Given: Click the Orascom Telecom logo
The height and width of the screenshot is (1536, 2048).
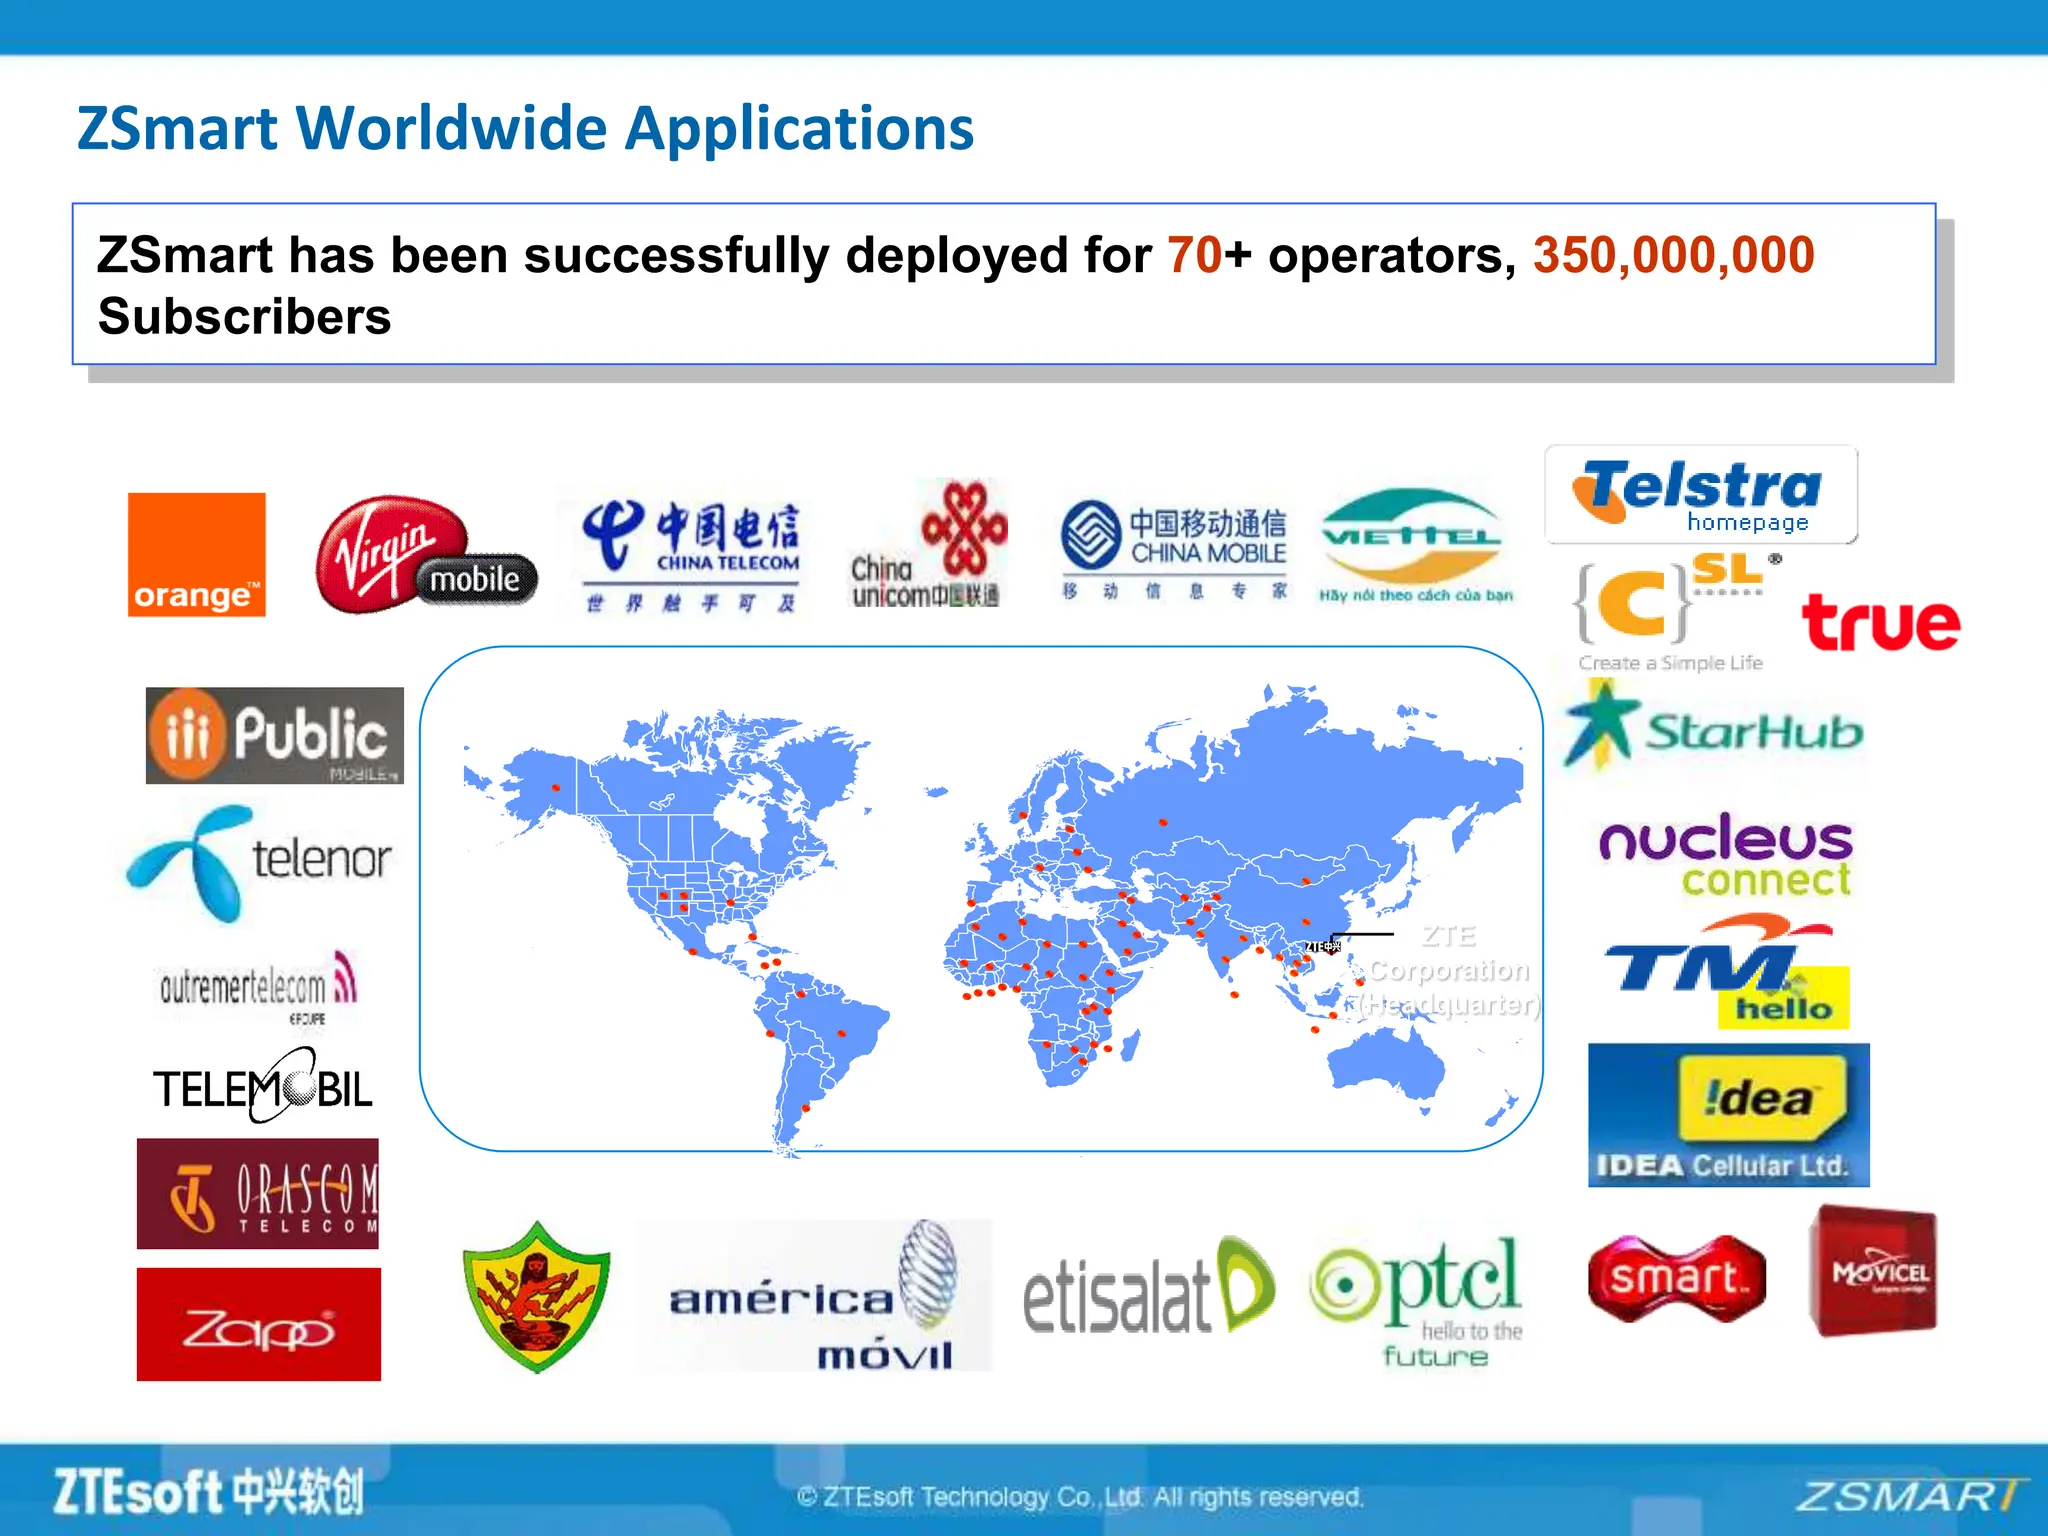Looking at the screenshot, I should click(258, 1194).
